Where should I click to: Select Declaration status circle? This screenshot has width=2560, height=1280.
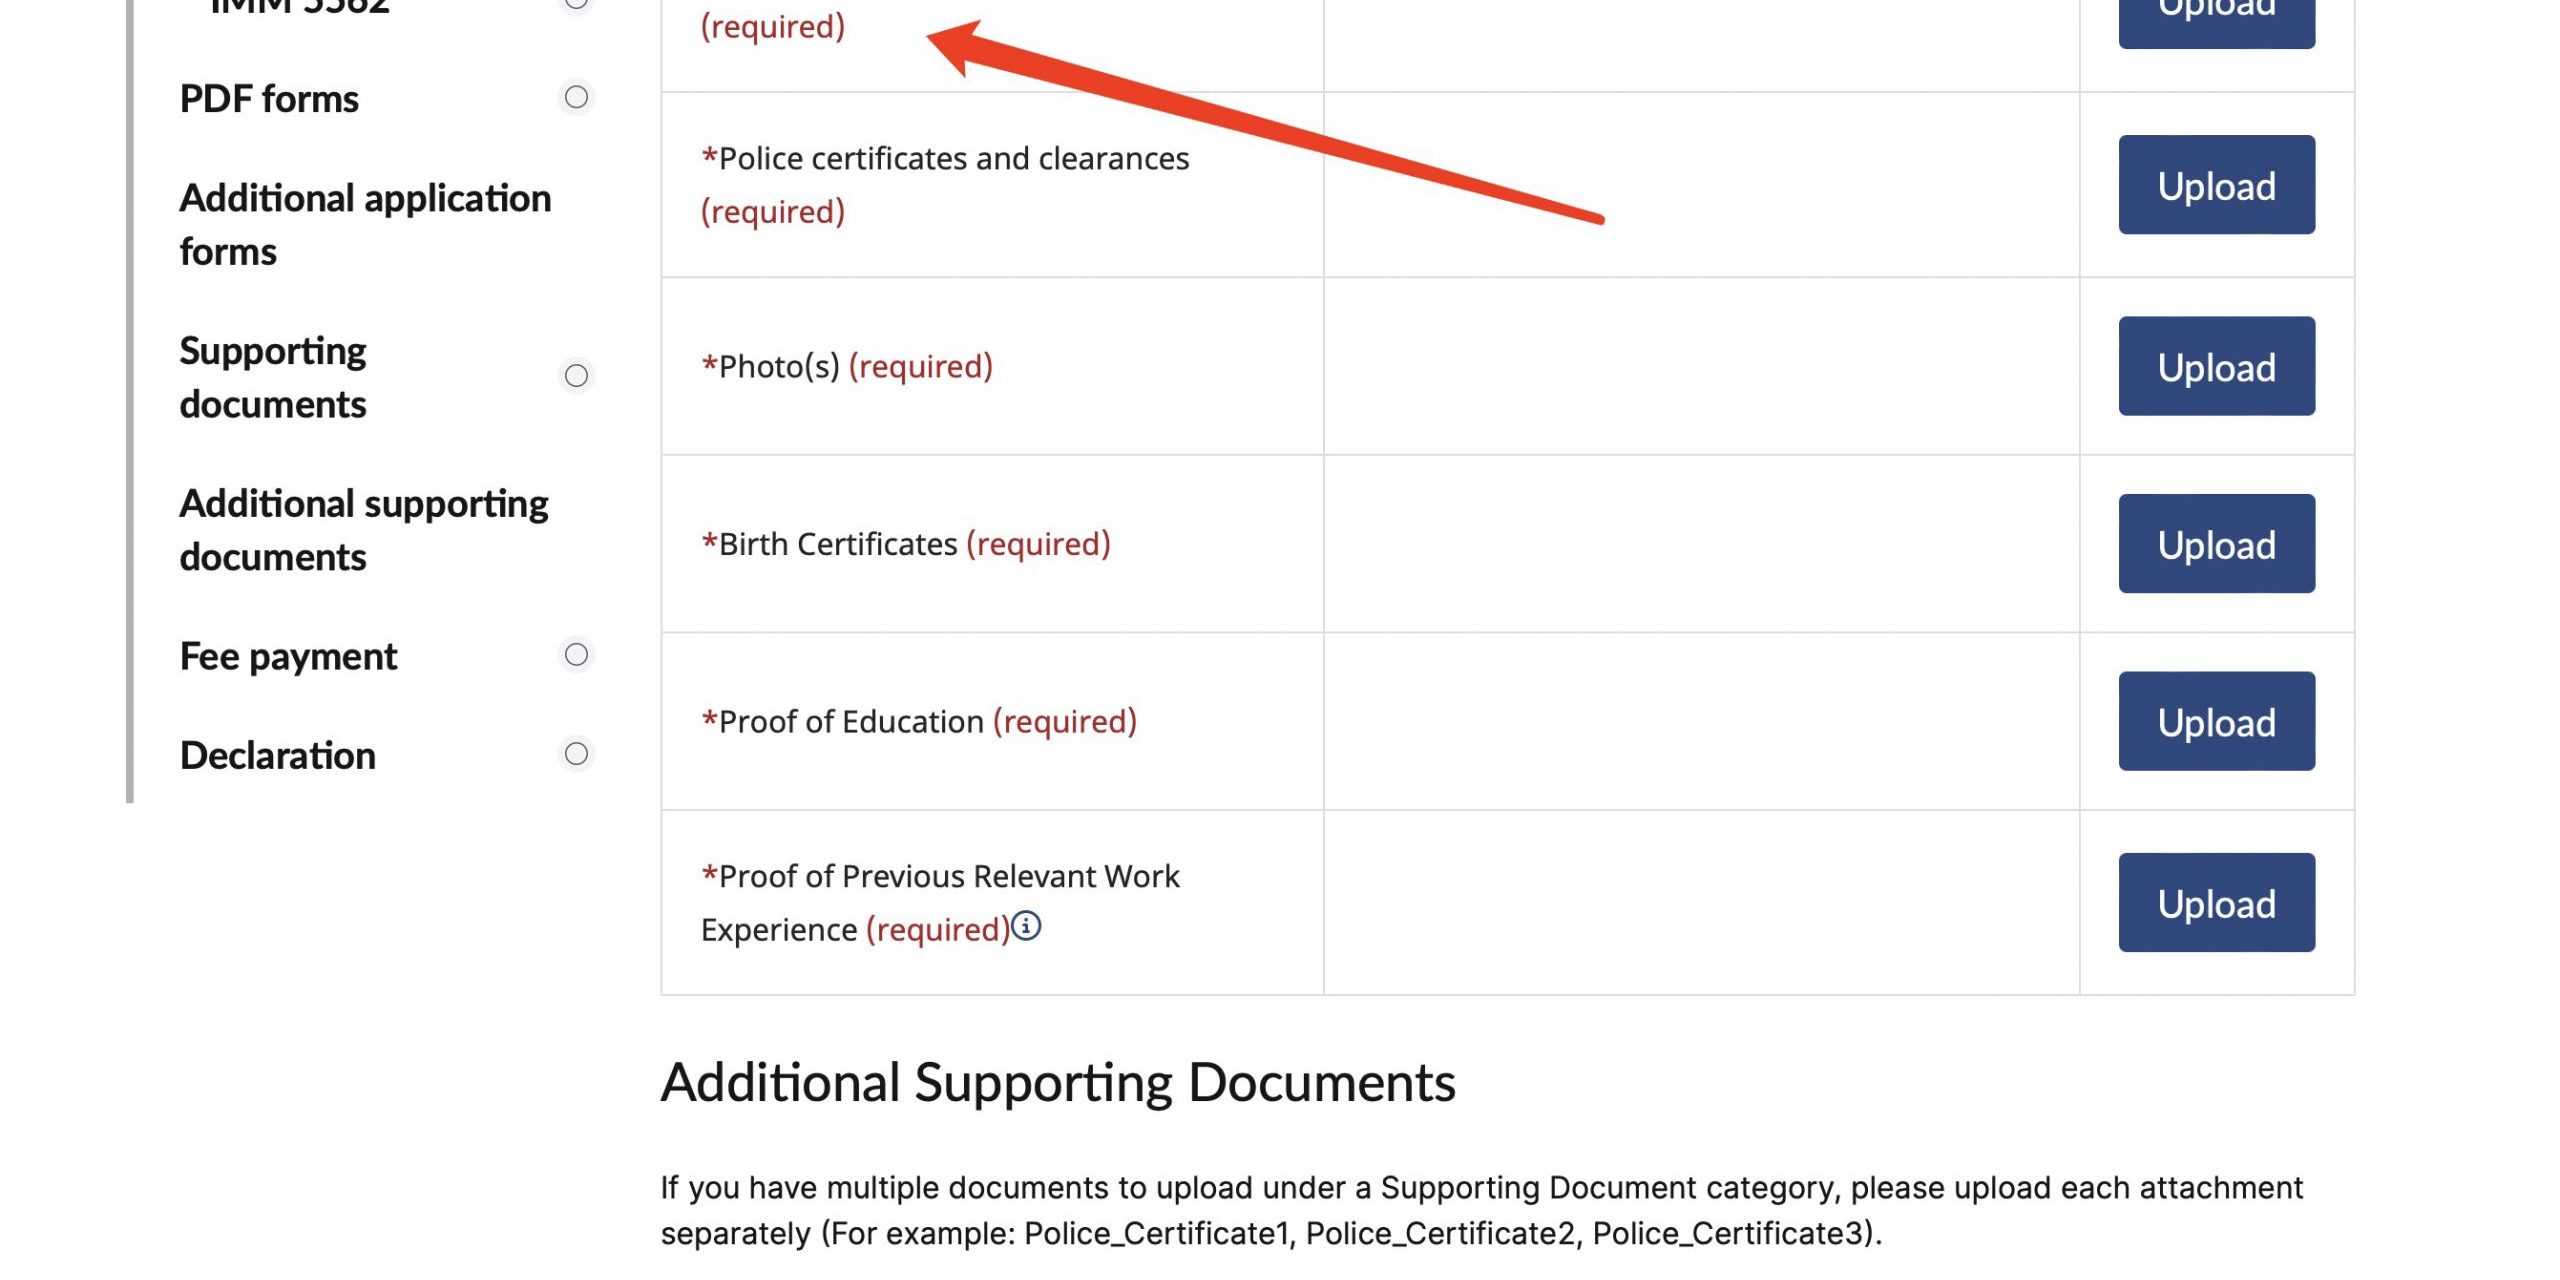click(x=576, y=754)
